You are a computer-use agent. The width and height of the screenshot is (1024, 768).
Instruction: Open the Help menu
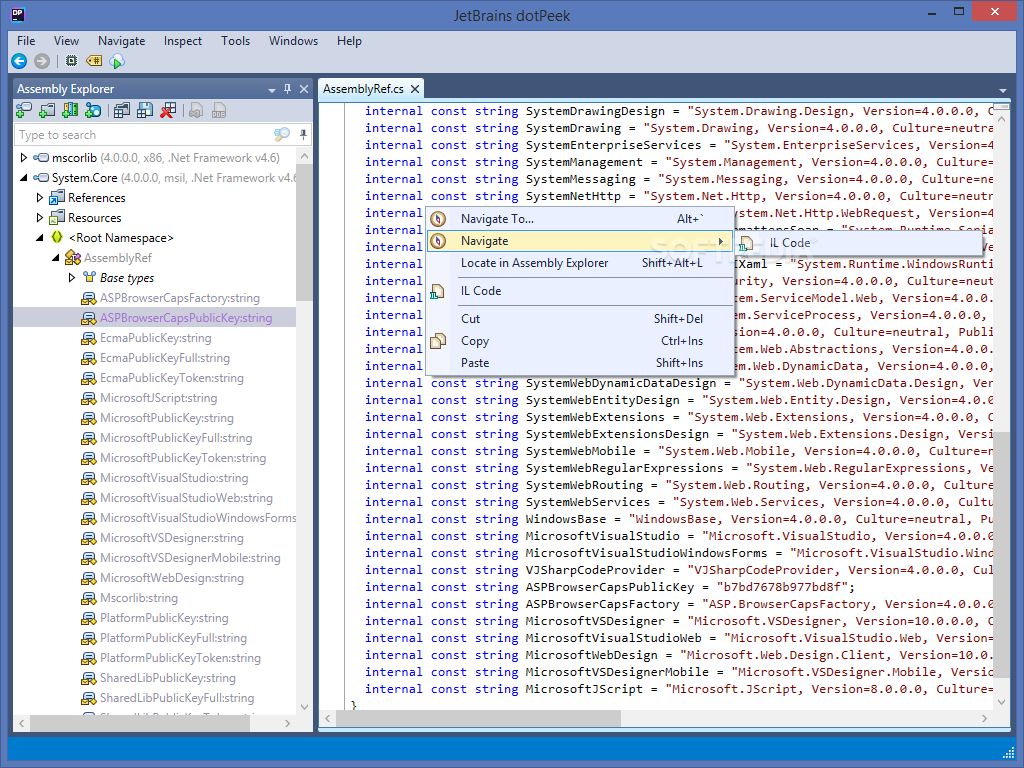coord(349,40)
